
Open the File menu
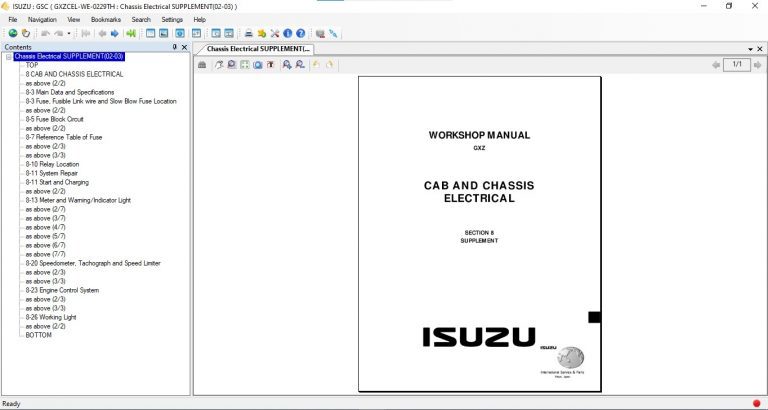pyautogui.click(x=13, y=20)
